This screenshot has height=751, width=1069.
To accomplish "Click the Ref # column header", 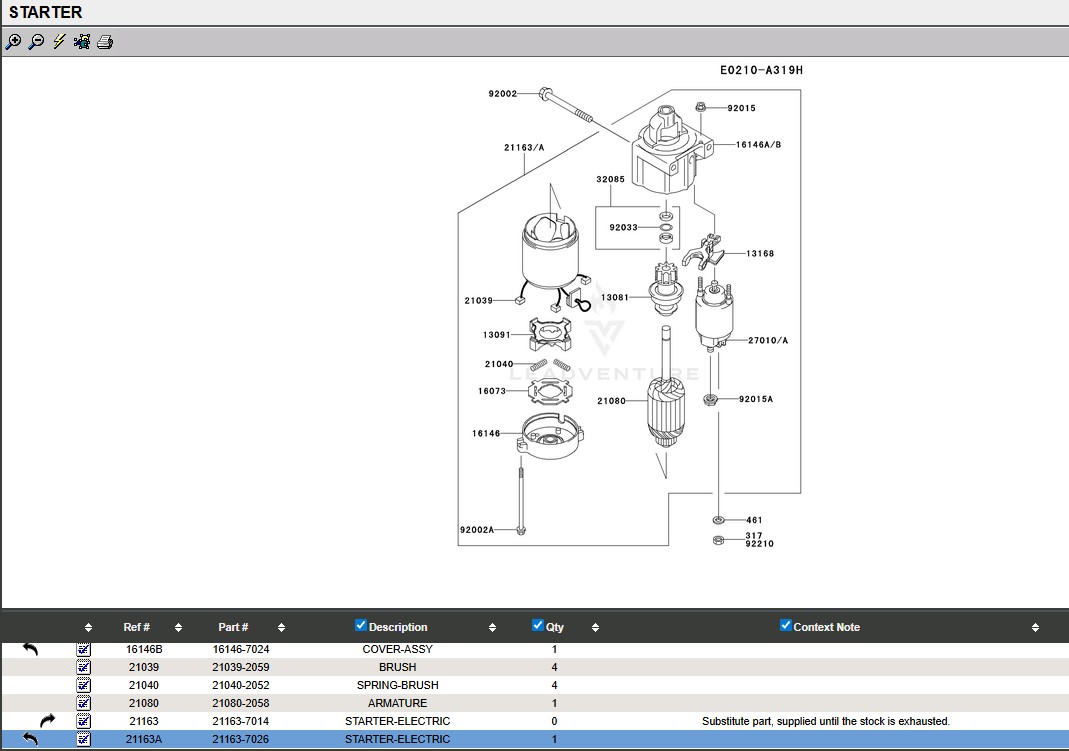I will point(137,627).
